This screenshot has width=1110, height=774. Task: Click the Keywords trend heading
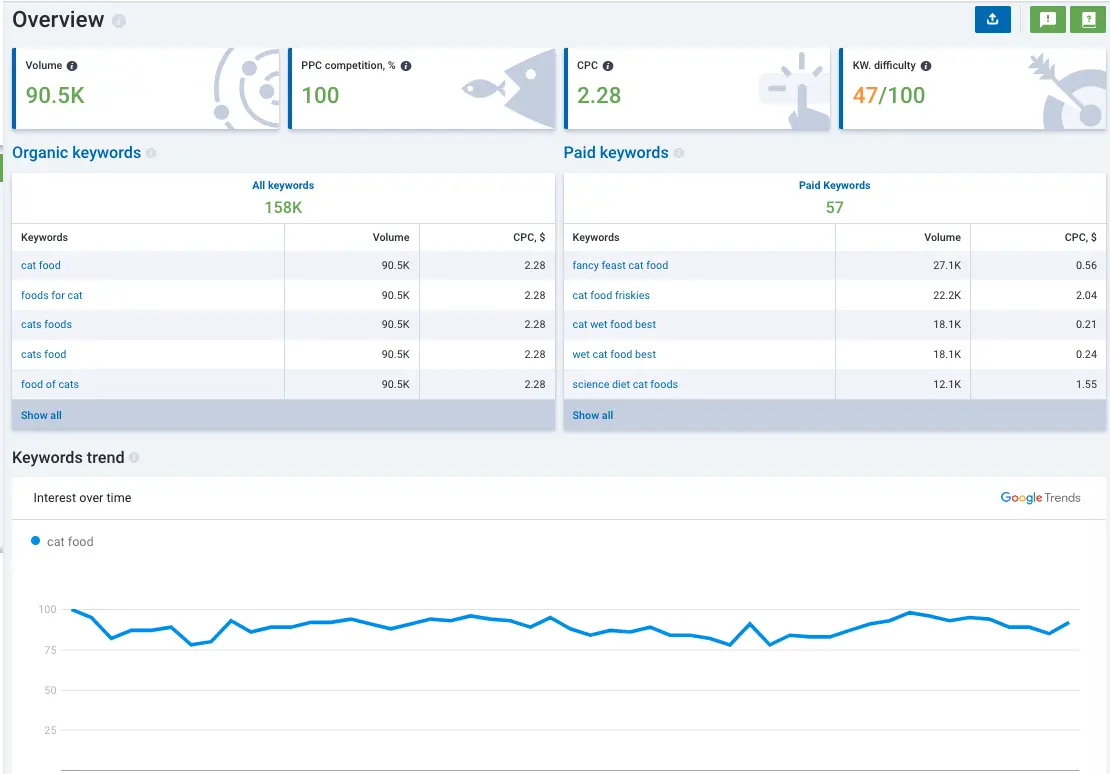[68, 457]
